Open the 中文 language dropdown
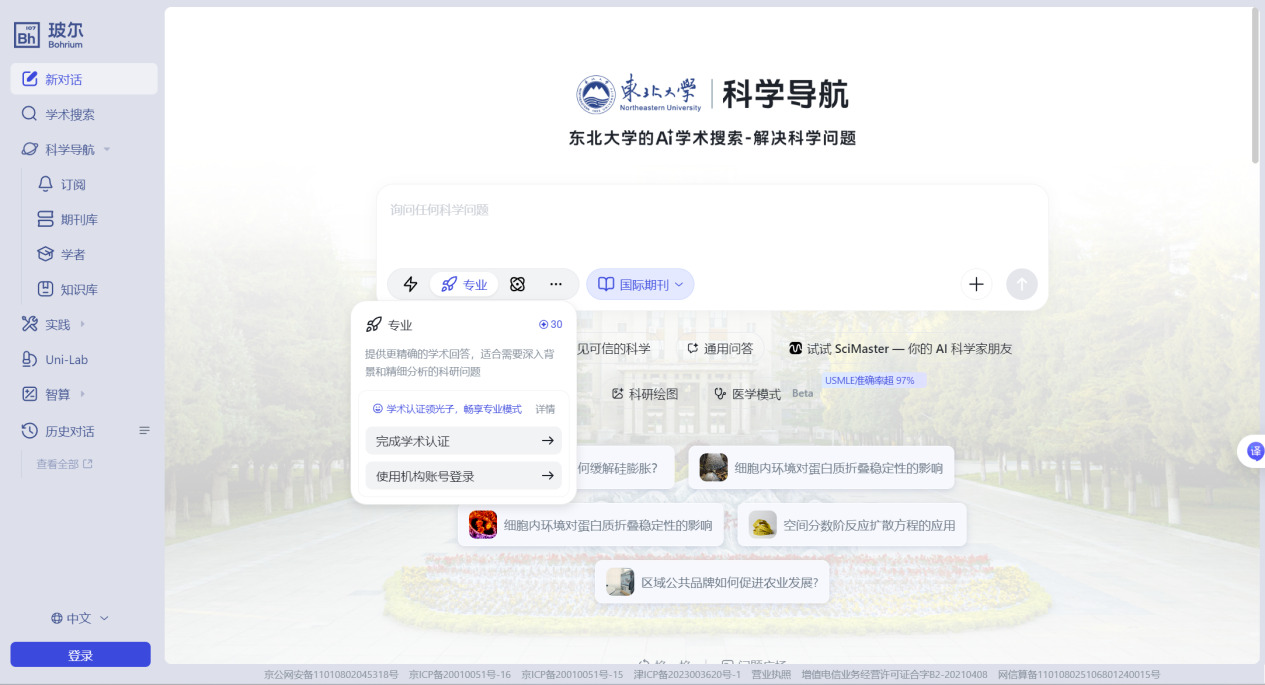The image size is (1265, 685). pyautogui.click(x=80, y=618)
